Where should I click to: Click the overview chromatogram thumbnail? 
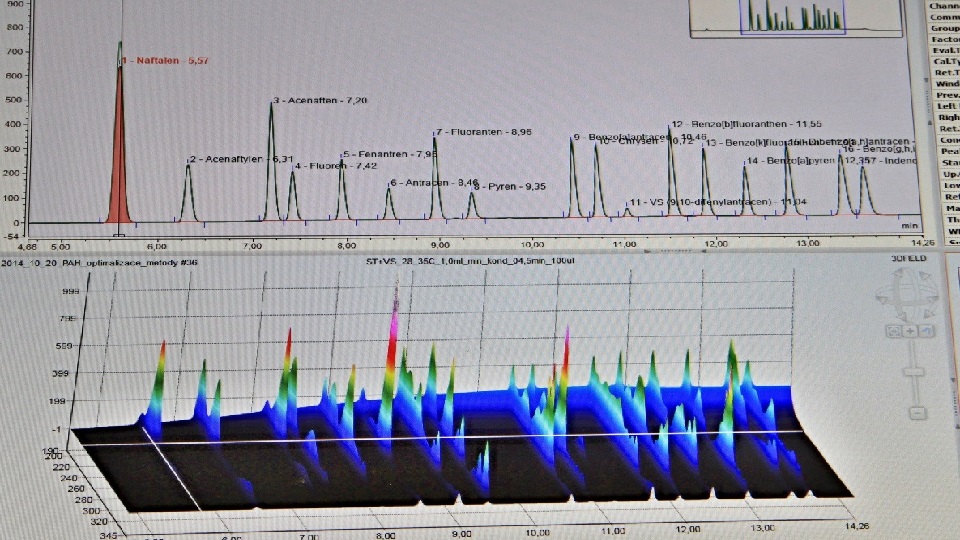tap(792, 17)
